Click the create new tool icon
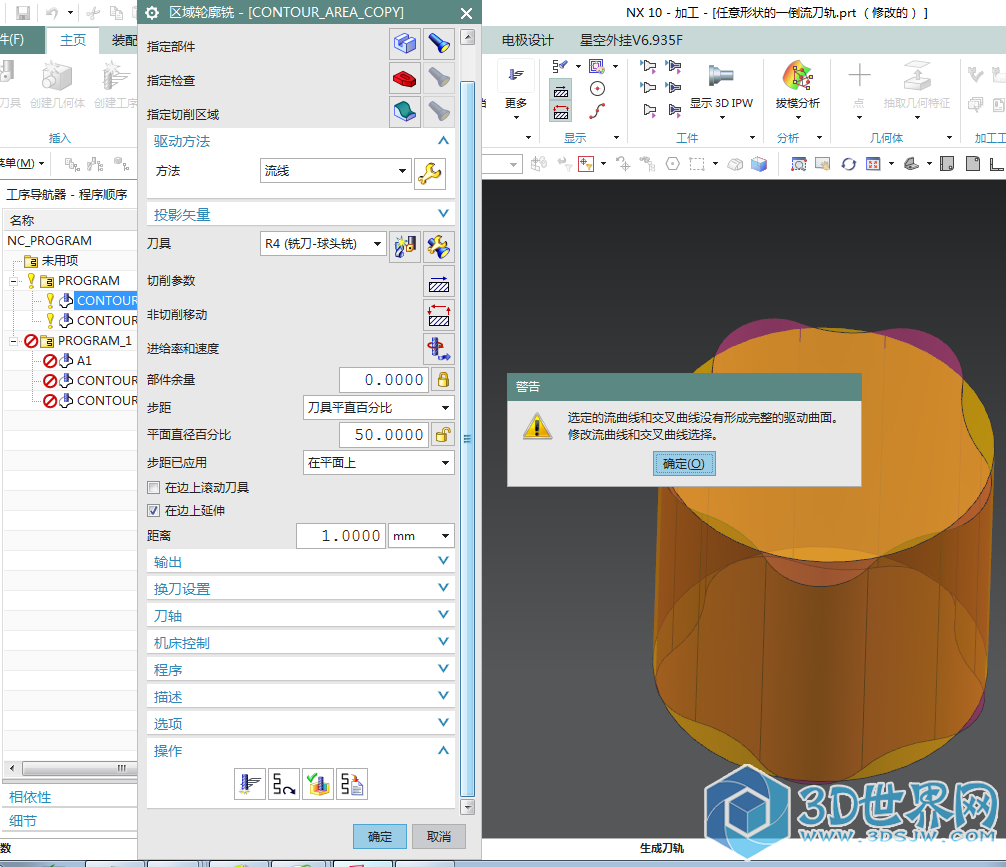Image resolution: width=1006 pixels, height=867 pixels. 405,246
